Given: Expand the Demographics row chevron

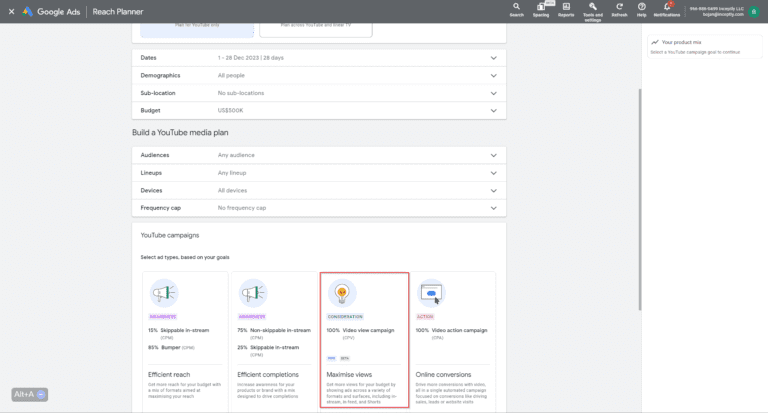Looking at the screenshot, I should coord(494,75).
